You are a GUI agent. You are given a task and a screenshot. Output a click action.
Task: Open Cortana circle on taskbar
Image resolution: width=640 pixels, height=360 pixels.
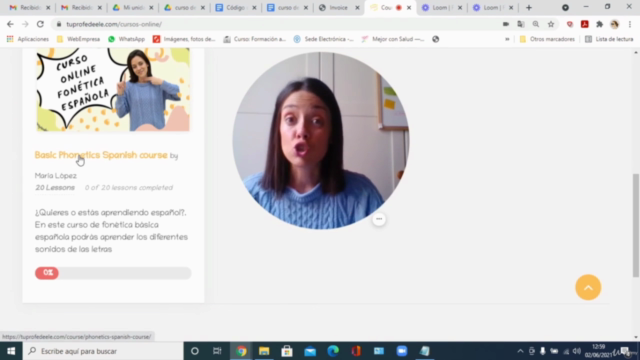(195, 351)
